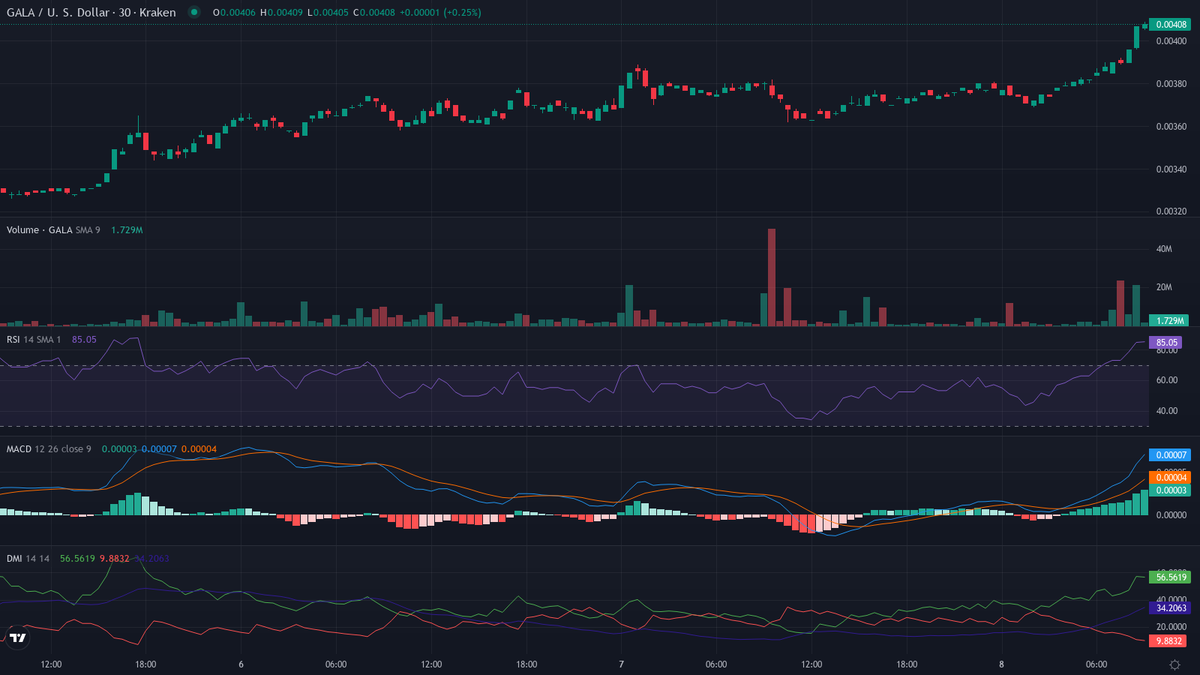Image resolution: width=1200 pixels, height=675 pixels.
Task: Click the green 56.5619 DMI axis tag
Action: point(1170,577)
